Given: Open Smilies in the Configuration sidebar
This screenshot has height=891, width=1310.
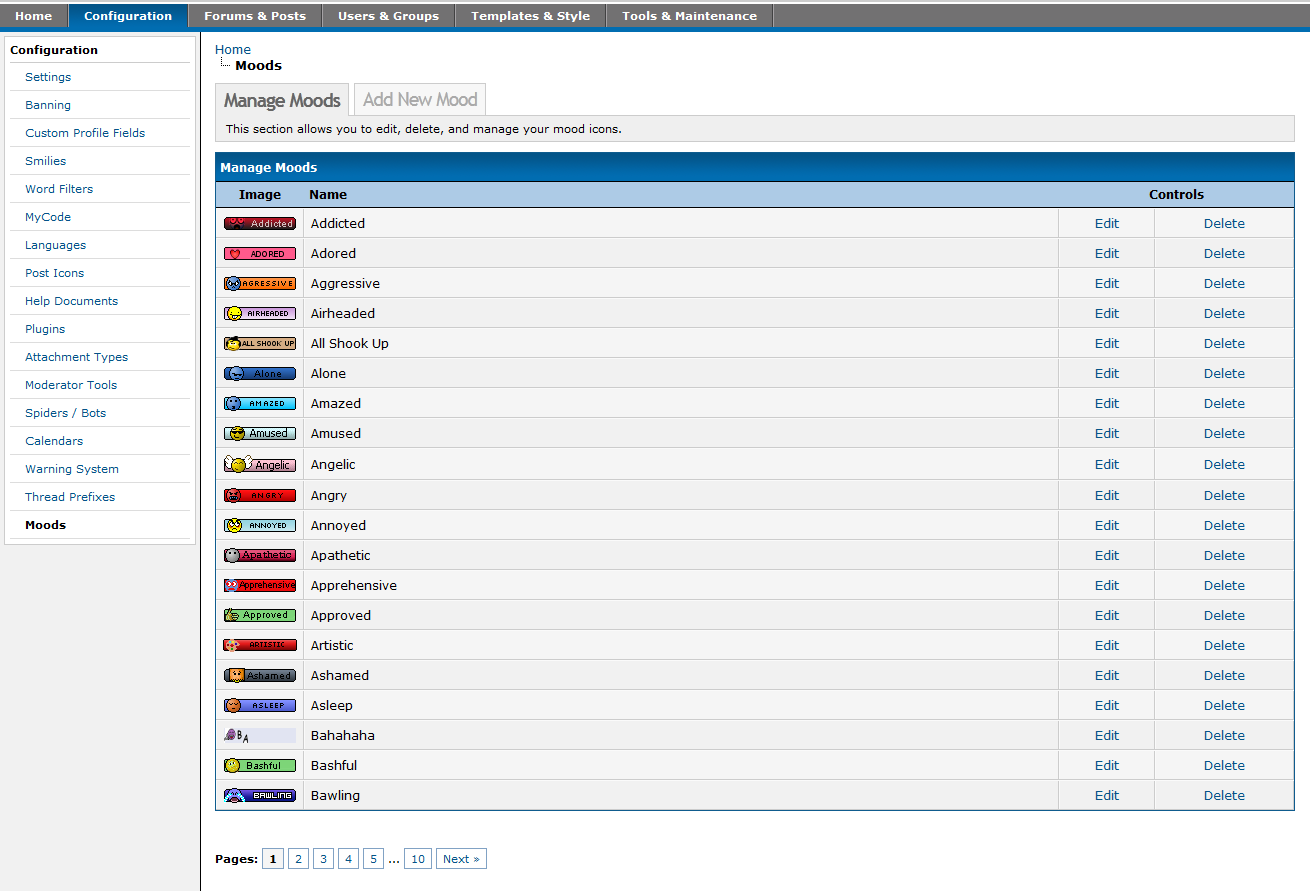Looking at the screenshot, I should click(x=46, y=161).
